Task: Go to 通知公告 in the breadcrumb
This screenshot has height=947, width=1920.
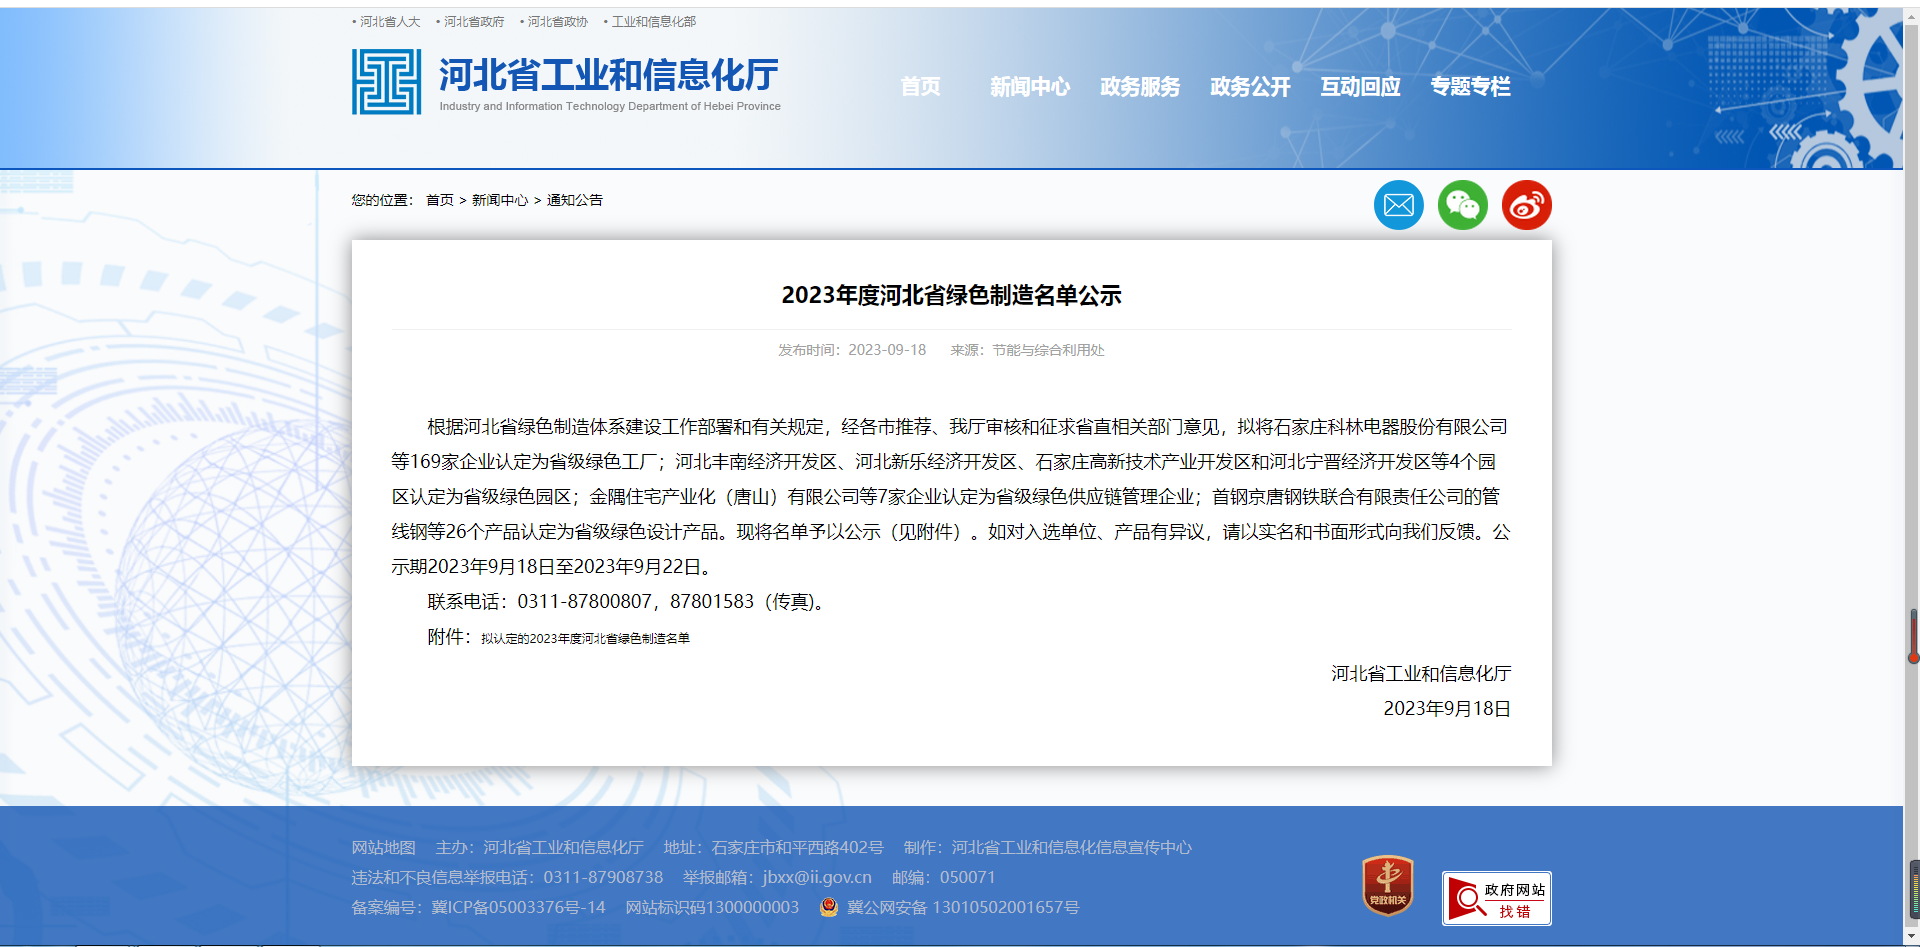Action: point(573,200)
